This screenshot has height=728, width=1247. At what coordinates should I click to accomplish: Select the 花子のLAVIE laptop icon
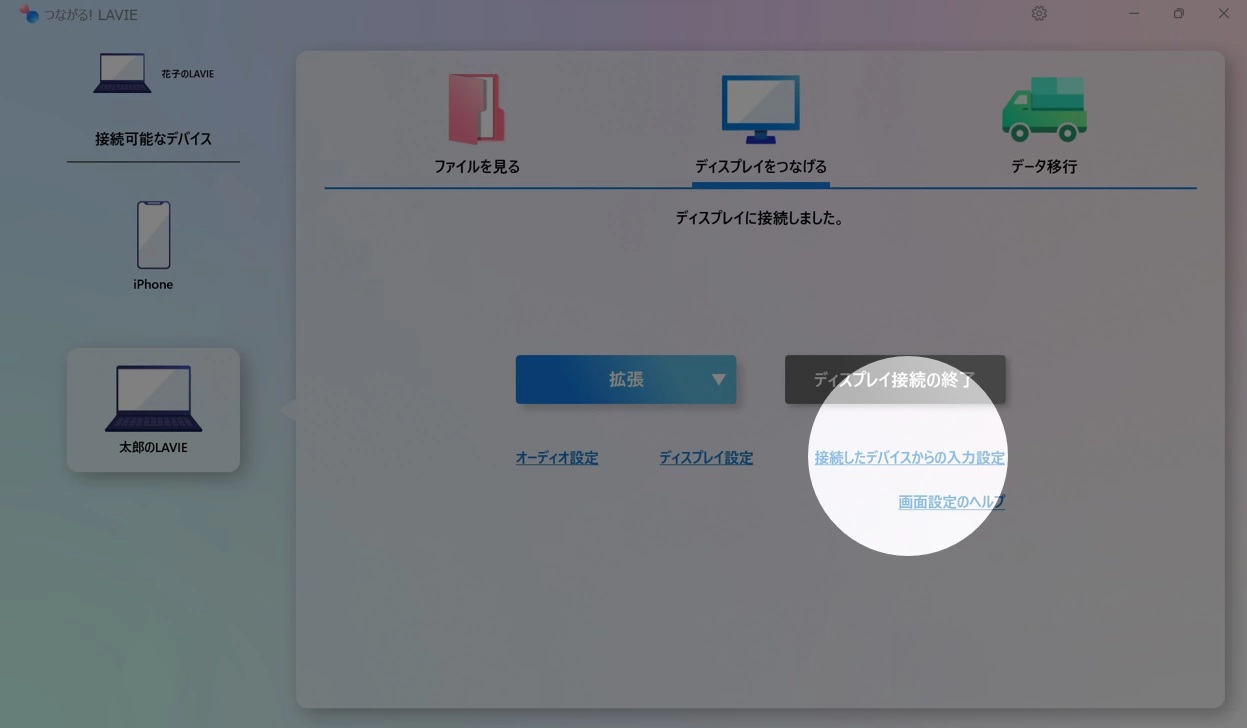[x=122, y=73]
